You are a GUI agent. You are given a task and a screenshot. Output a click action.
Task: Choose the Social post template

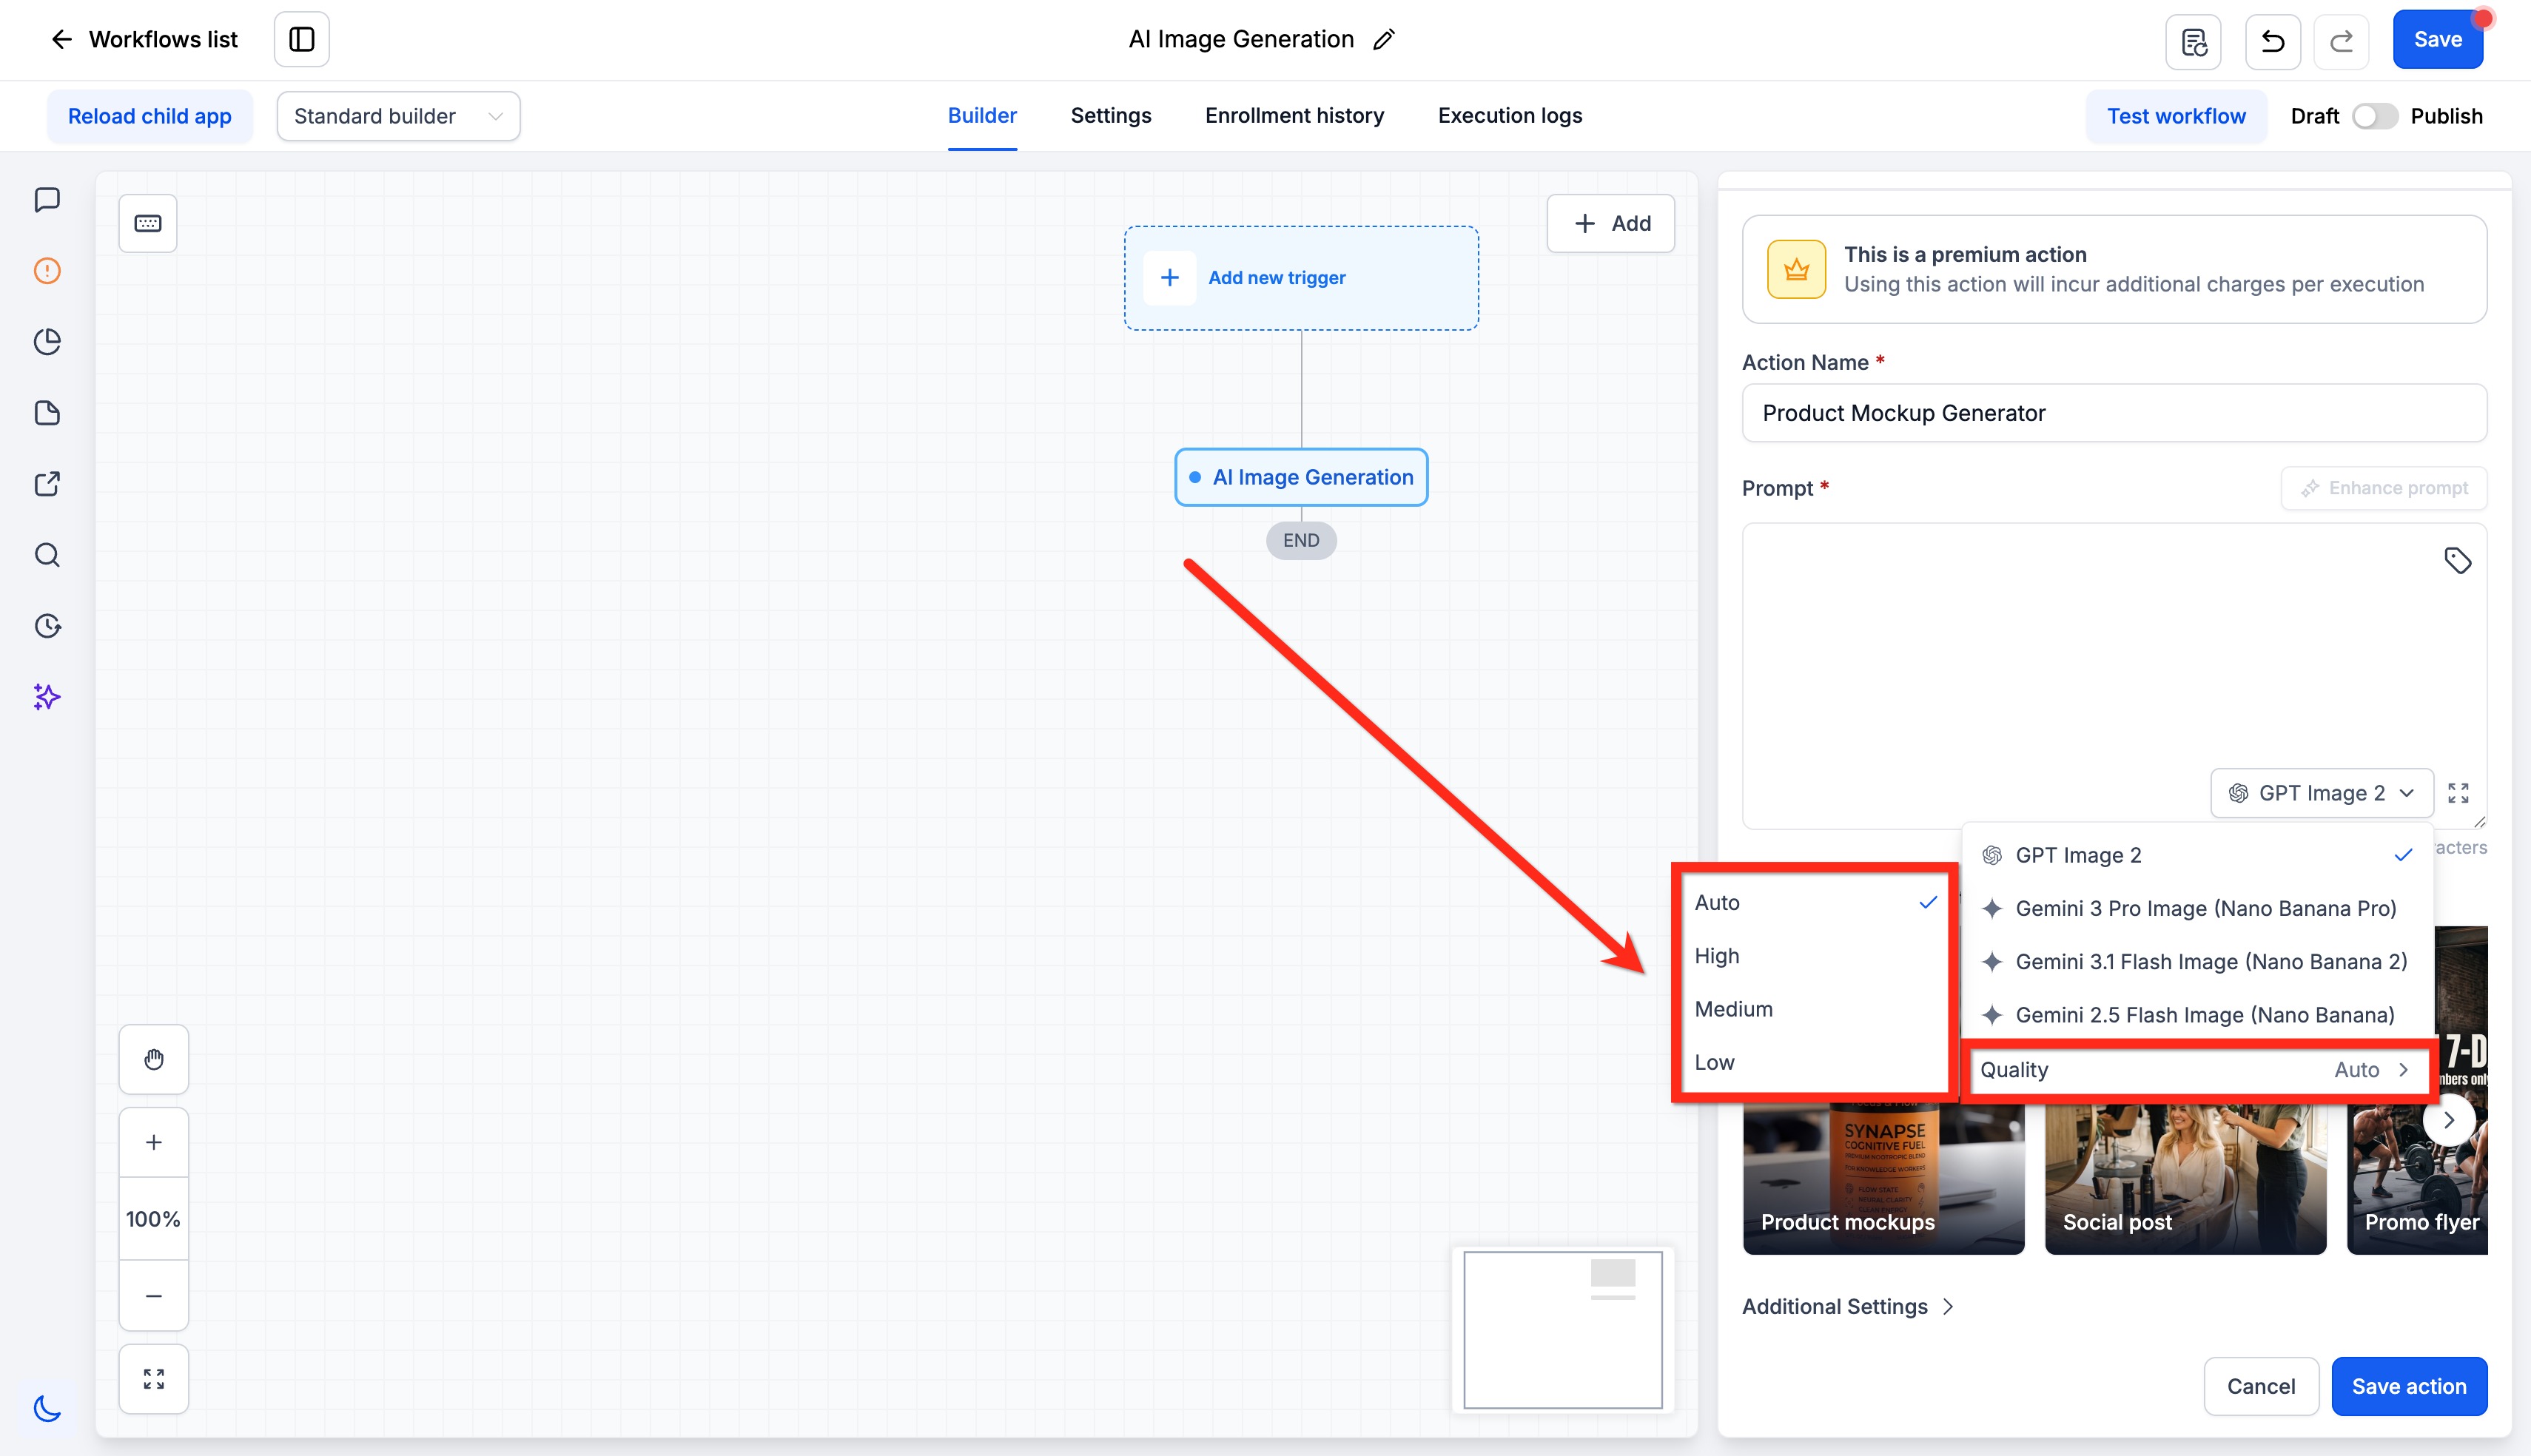2185,1180
